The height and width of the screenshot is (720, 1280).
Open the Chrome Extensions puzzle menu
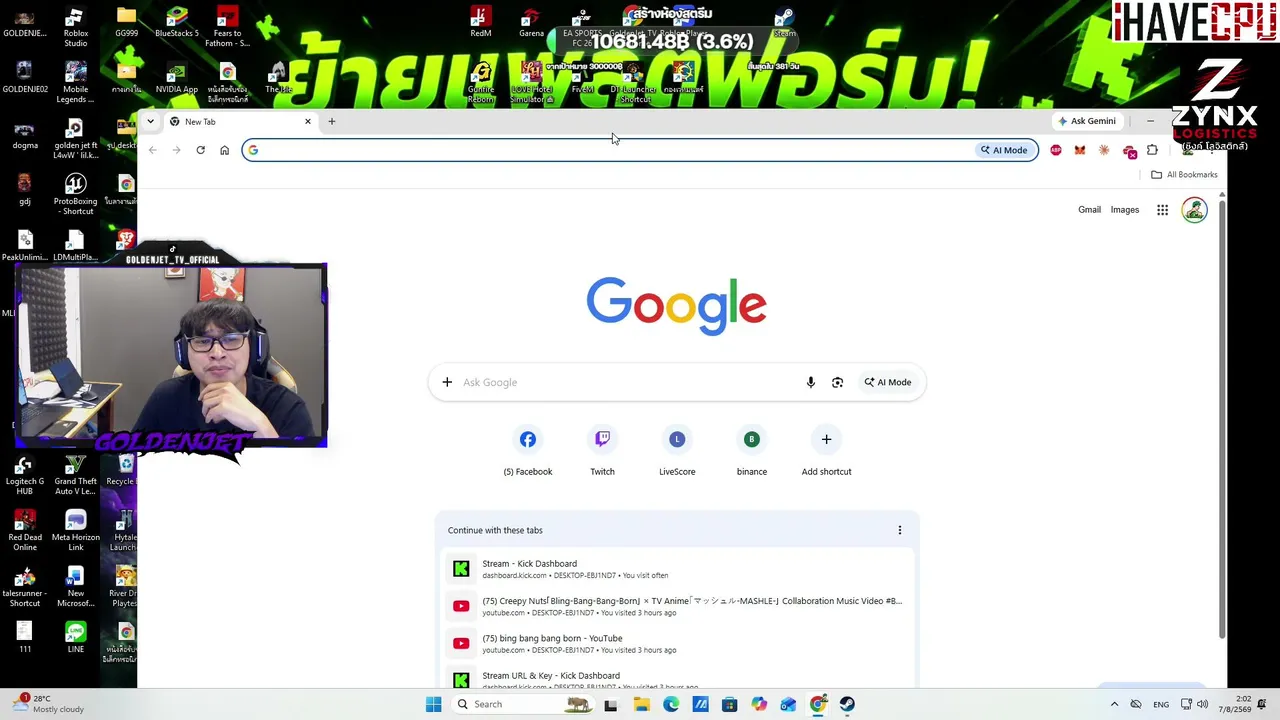click(1152, 150)
